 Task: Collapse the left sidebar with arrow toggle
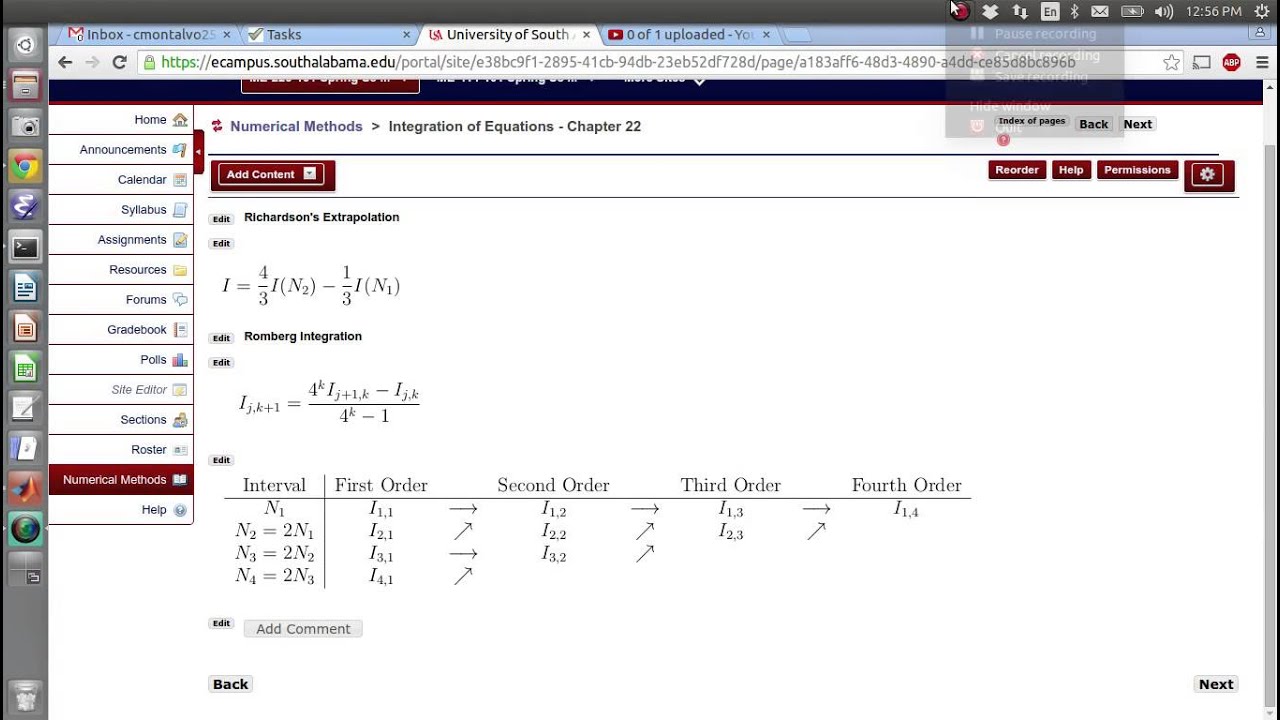tap(198, 152)
